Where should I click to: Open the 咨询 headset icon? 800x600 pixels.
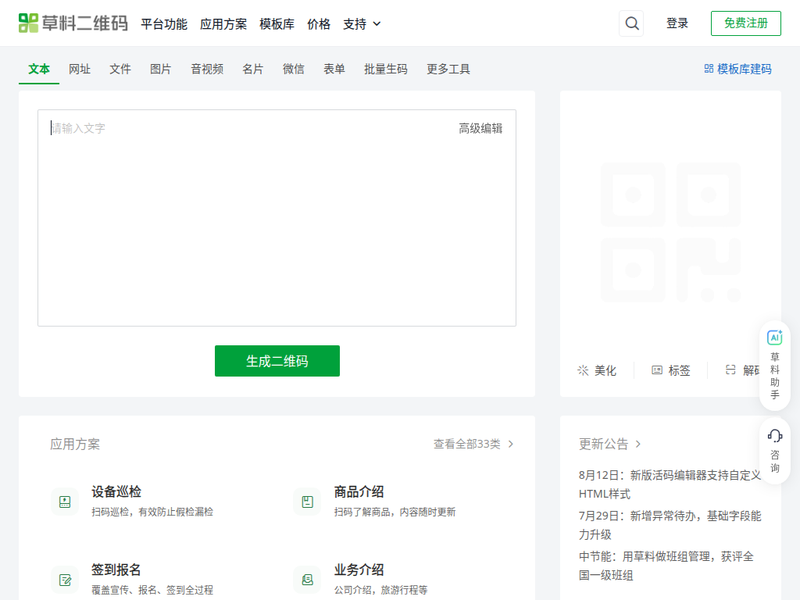(774, 436)
